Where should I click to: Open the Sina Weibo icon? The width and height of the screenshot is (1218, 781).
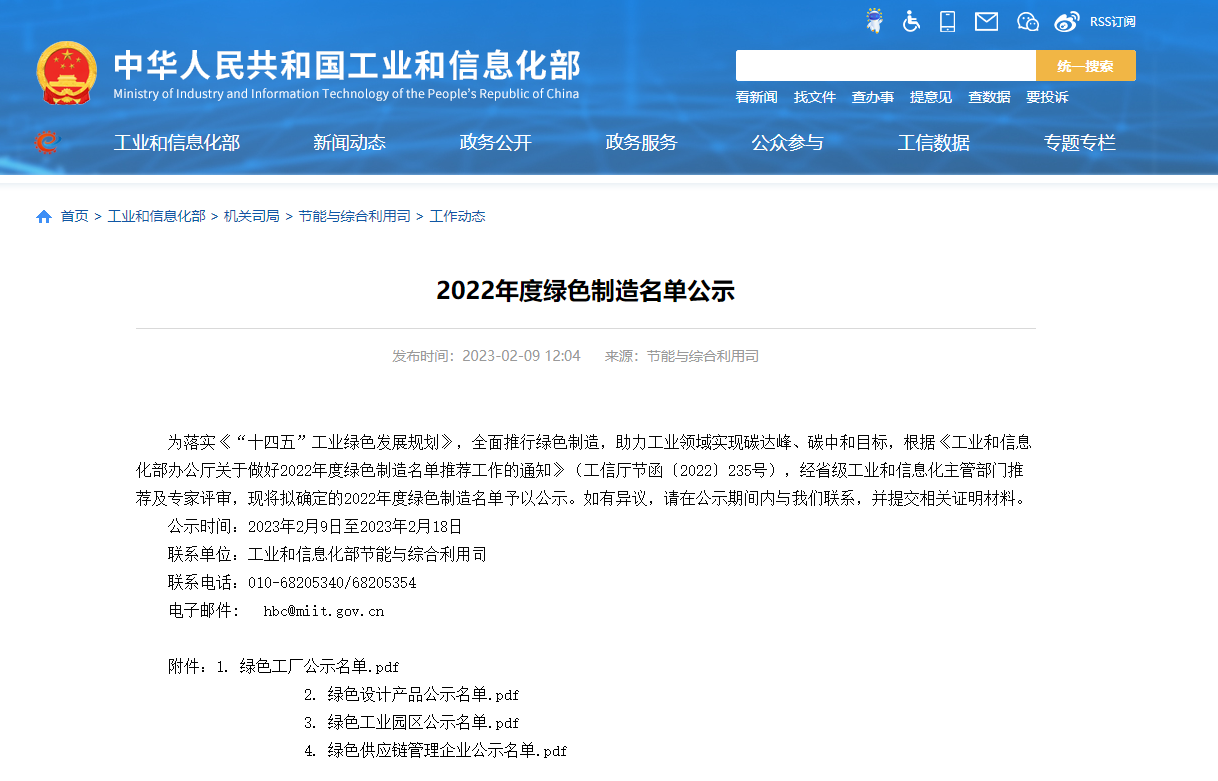tap(1066, 20)
